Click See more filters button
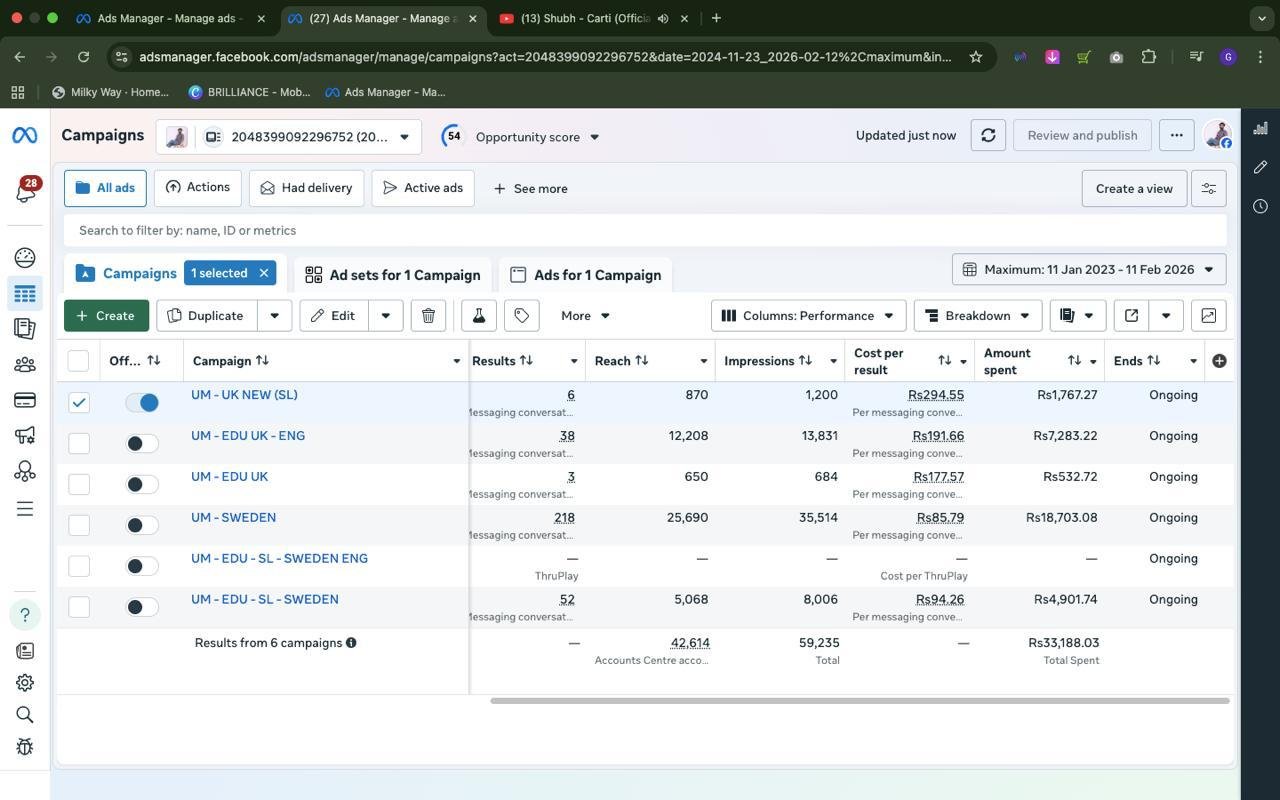Screen dimensions: 1280x800 pyautogui.click(x=530, y=188)
